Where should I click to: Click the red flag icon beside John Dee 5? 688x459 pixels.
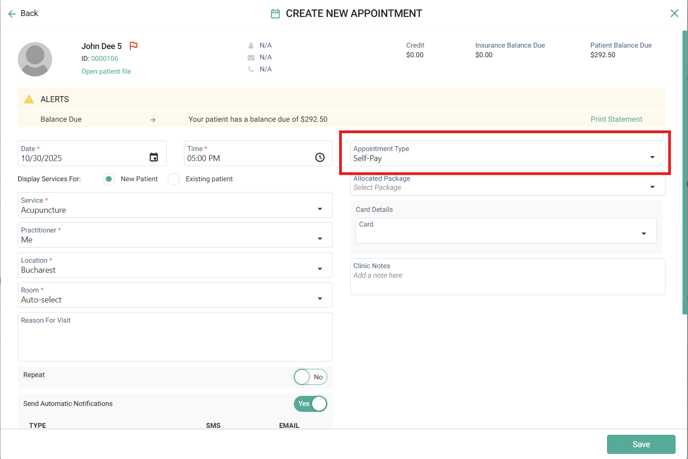click(133, 46)
